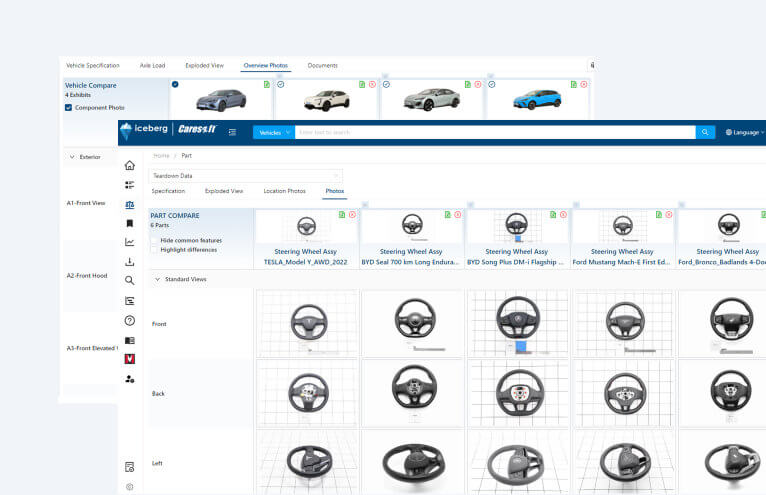
Task: Remove white SUV from Vehicle Compare
Action: coord(372,85)
